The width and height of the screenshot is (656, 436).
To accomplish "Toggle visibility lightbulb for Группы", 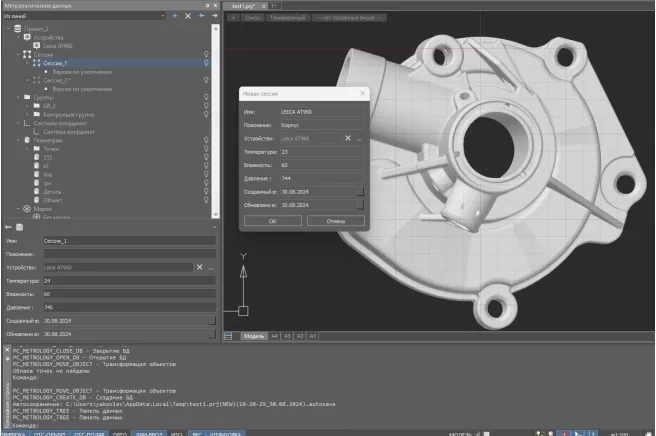I will [x=206, y=97].
